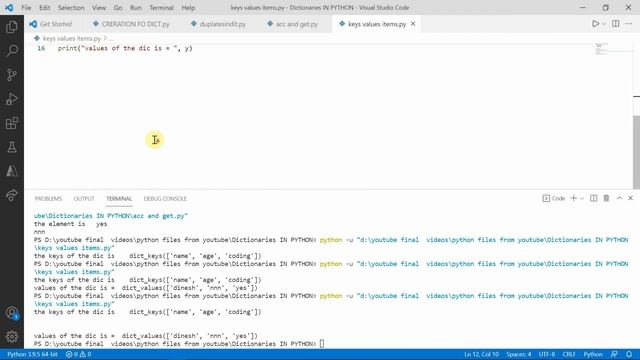640x360 pixels.
Task: Click the terminal prompt input cursor
Action: coord(322,344)
